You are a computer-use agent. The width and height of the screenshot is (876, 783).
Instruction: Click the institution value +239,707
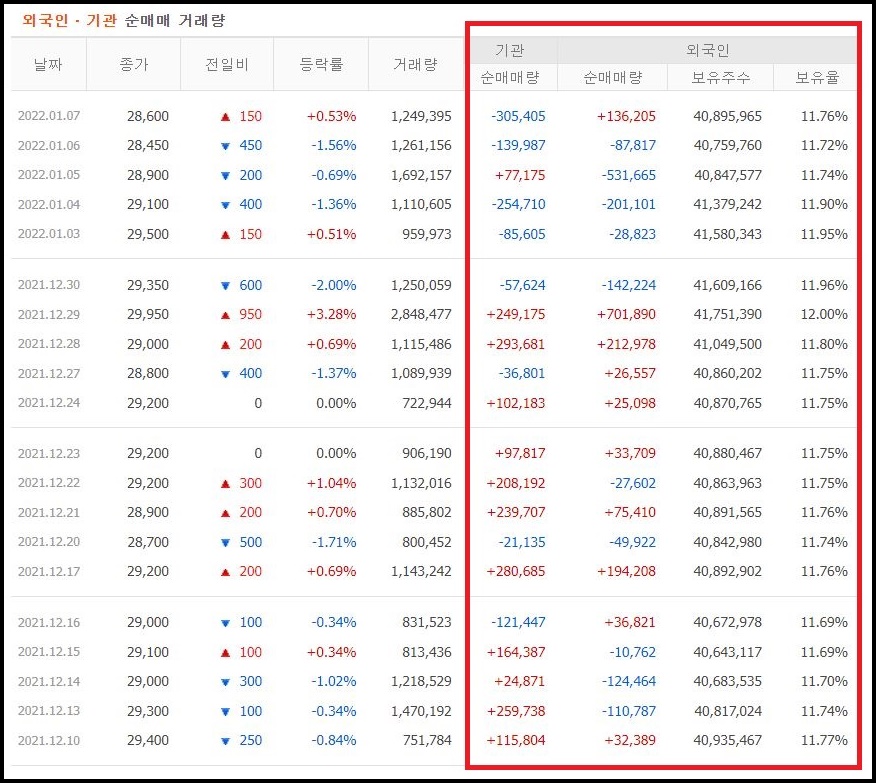point(516,512)
